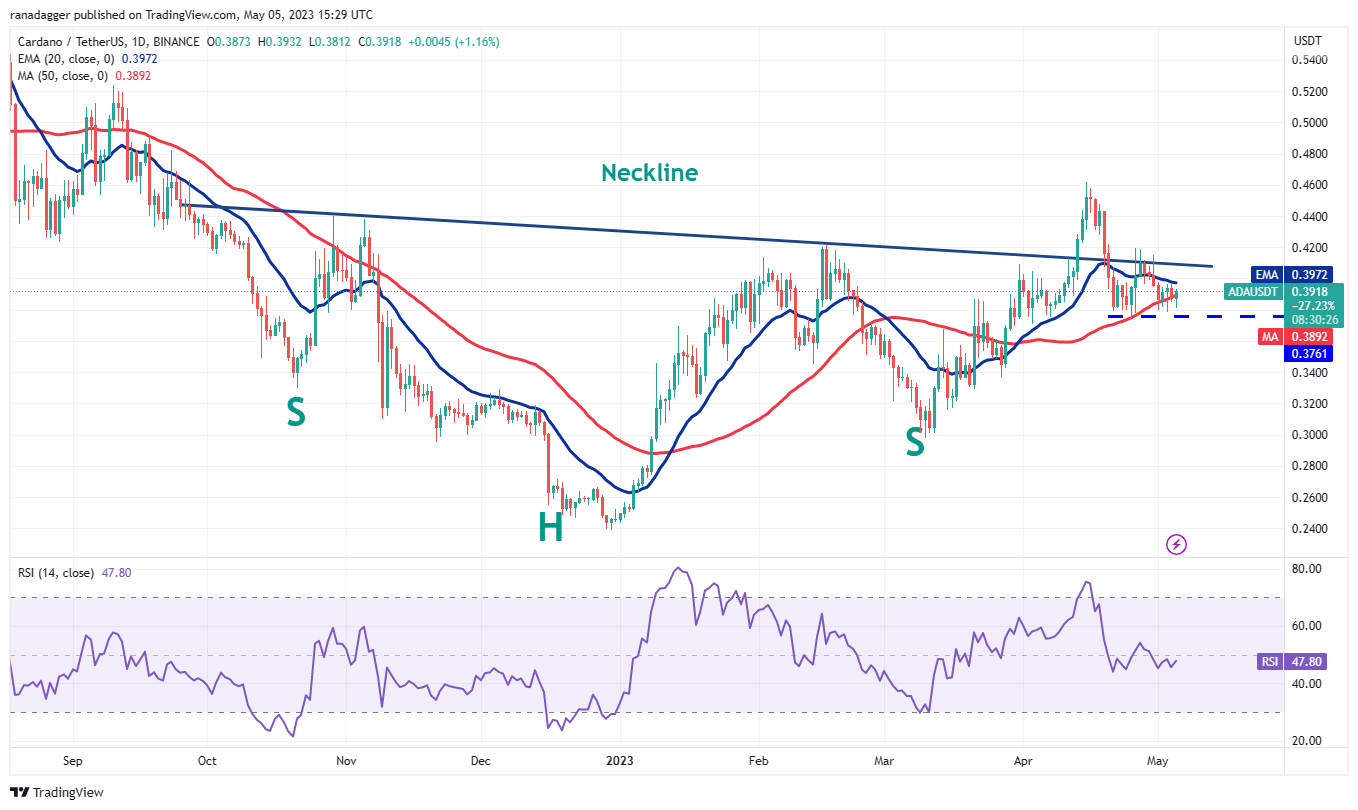Screen dimensions: 1358x810
Task: Select the left S shoulder label
Action: click(296, 413)
